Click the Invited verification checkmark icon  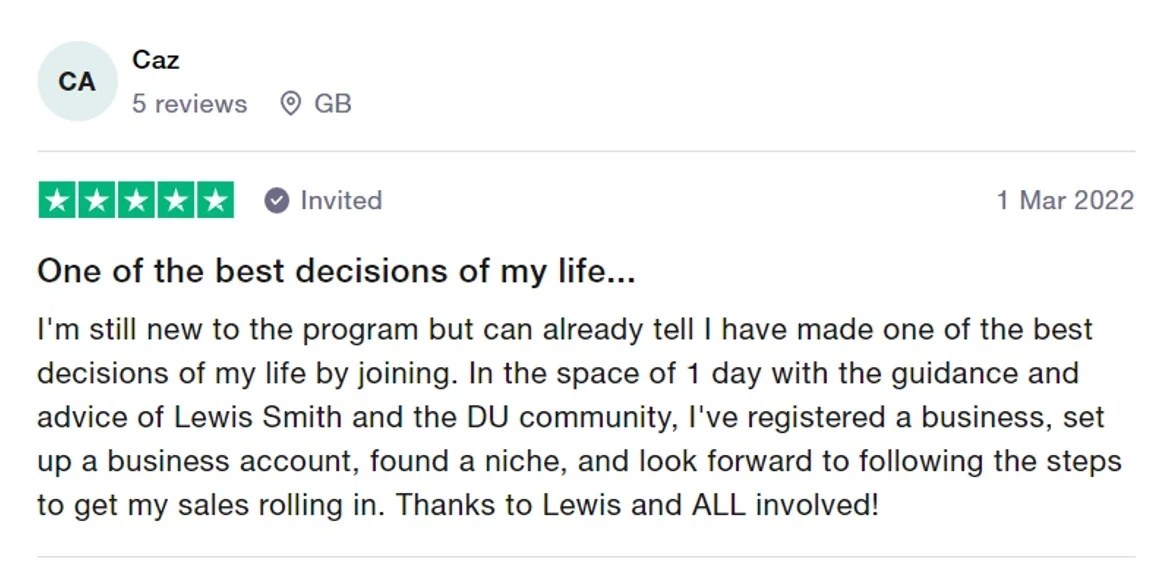point(276,201)
